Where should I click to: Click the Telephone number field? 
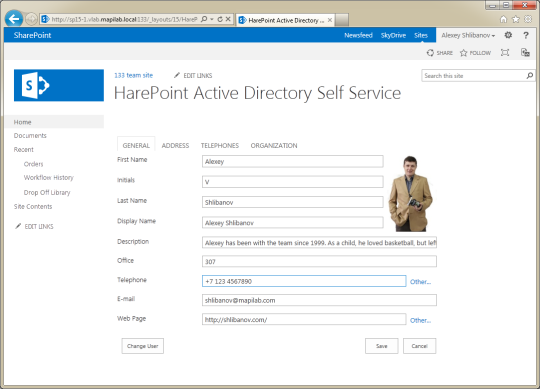(304, 281)
